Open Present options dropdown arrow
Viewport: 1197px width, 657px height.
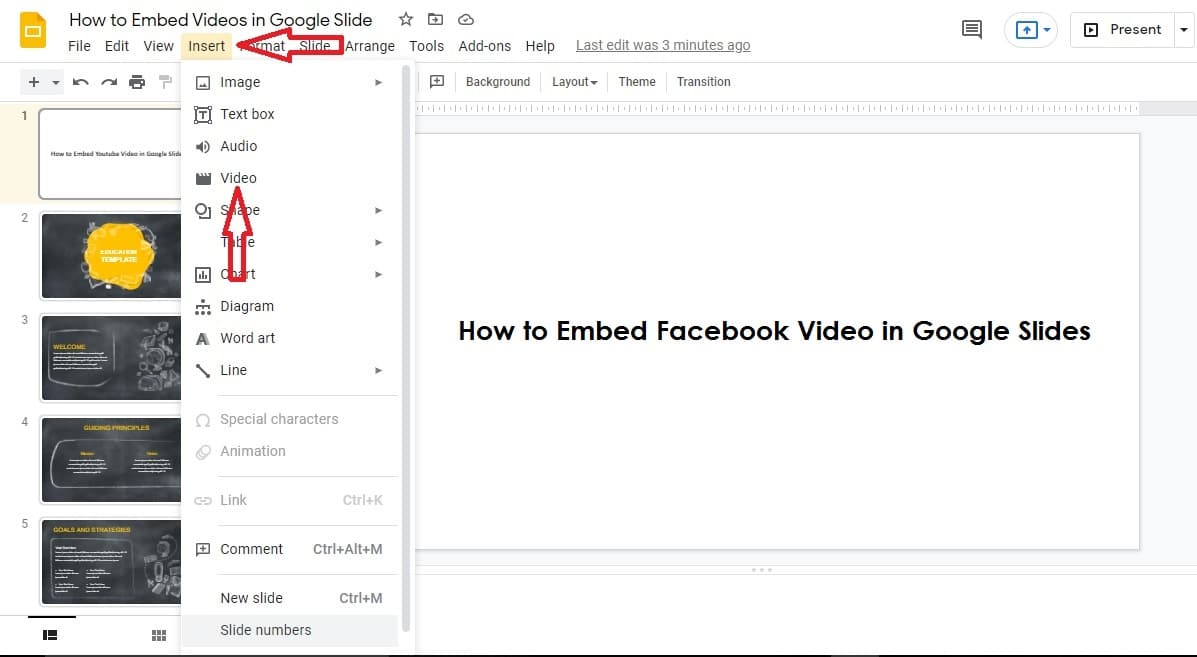point(1184,30)
